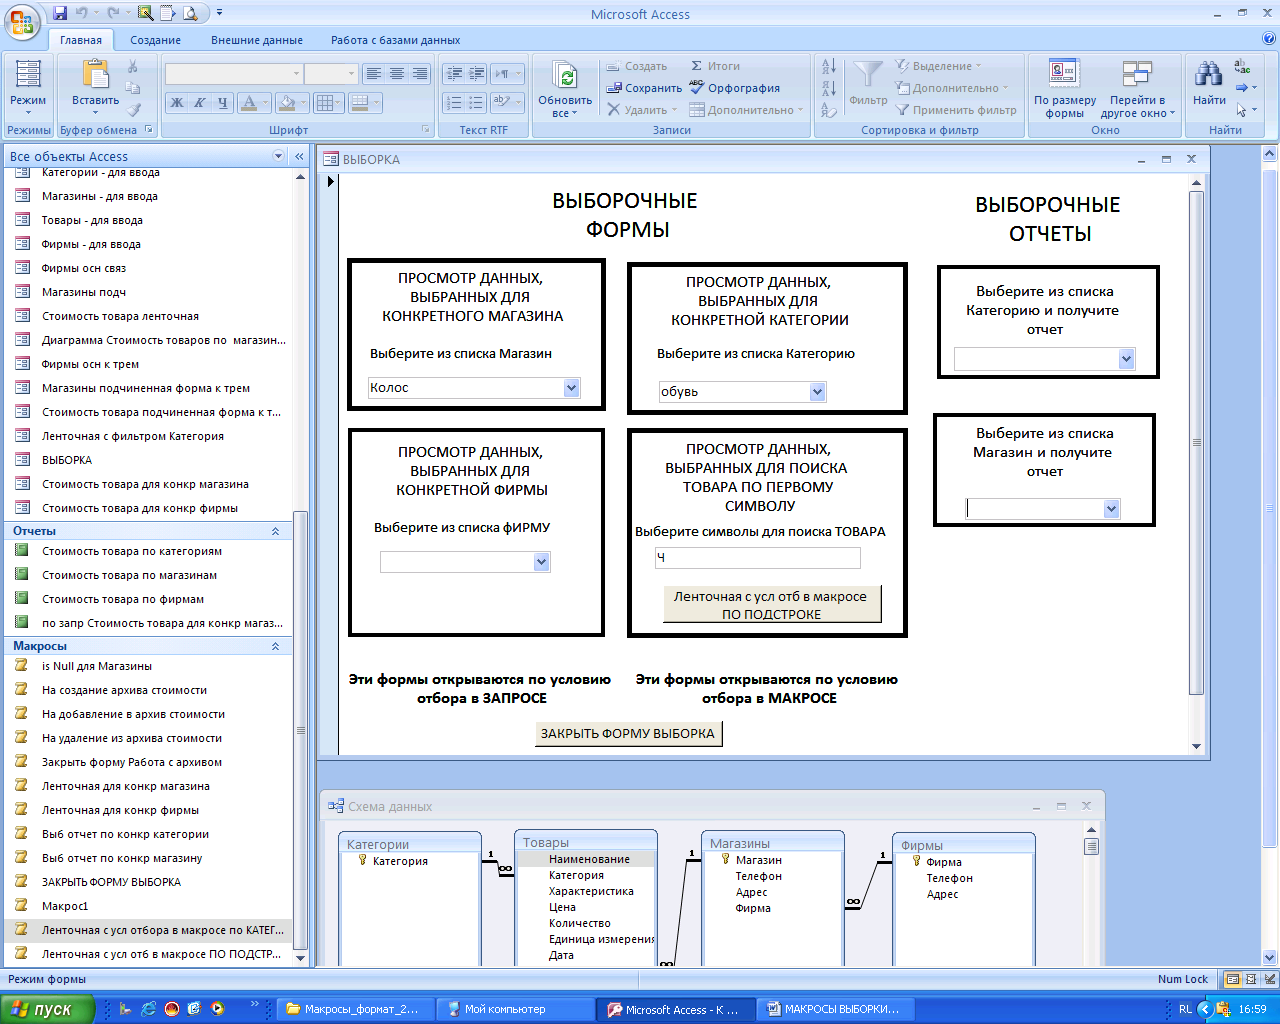The image size is (1280, 1024).
Task: Click Ленточная с усл отб ПО ПОДСТРОКЕ button
Action: pos(772,604)
